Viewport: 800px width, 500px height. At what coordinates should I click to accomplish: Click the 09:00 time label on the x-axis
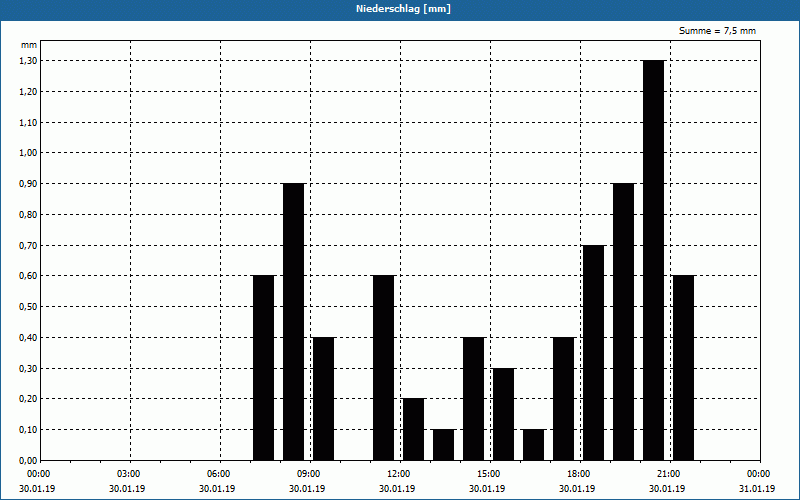(x=309, y=474)
